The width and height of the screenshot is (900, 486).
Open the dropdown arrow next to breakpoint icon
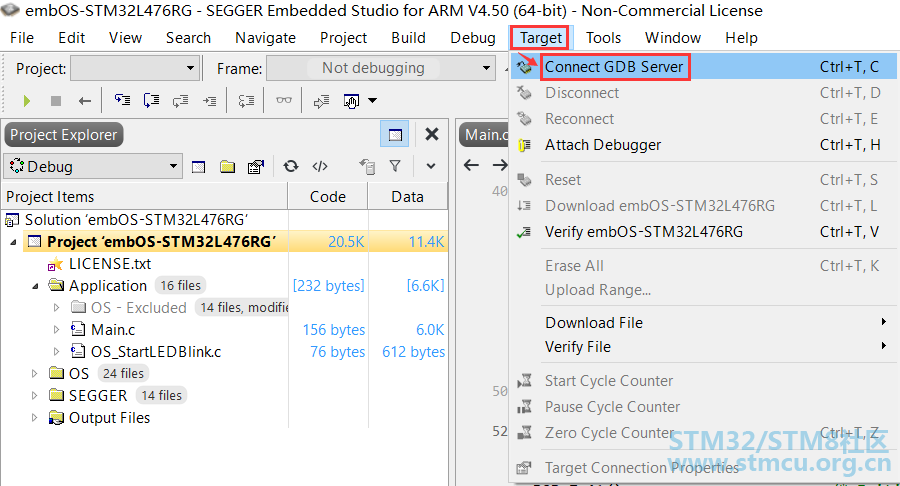[373, 100]
